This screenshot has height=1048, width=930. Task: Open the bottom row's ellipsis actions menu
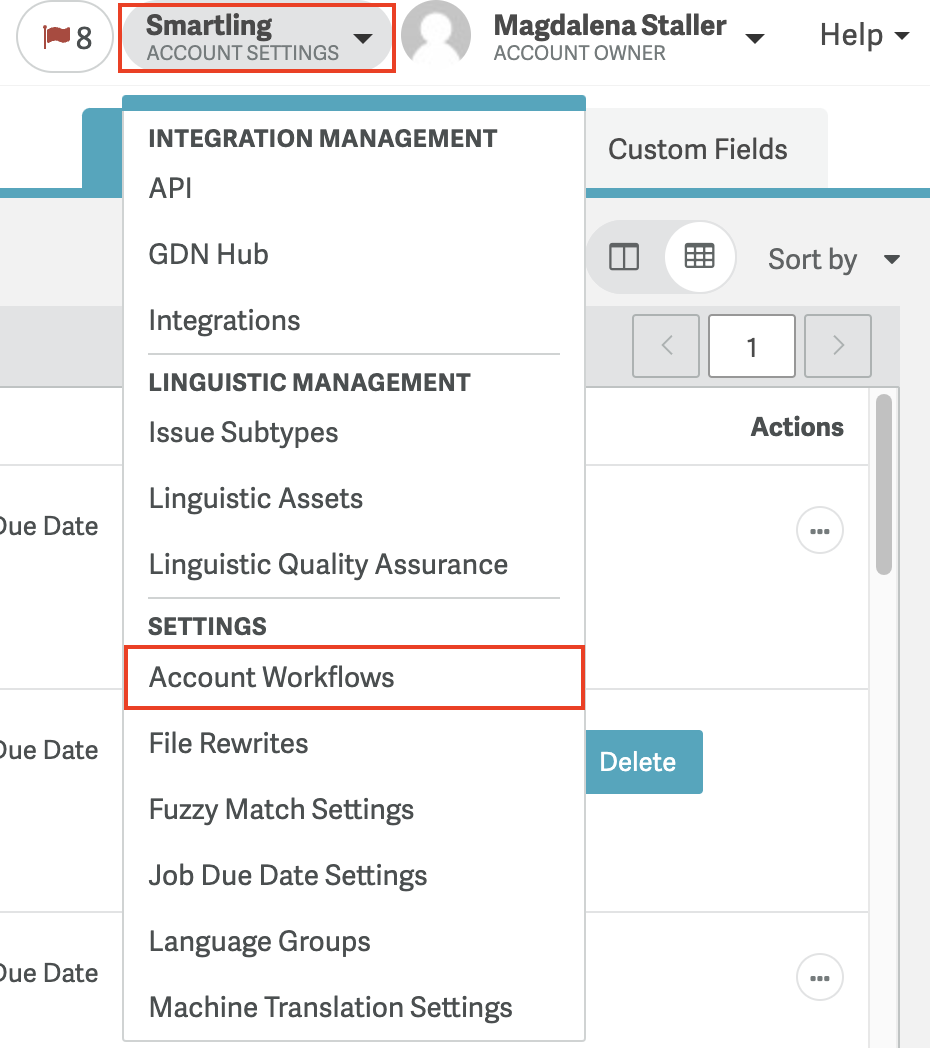point(820,976)
